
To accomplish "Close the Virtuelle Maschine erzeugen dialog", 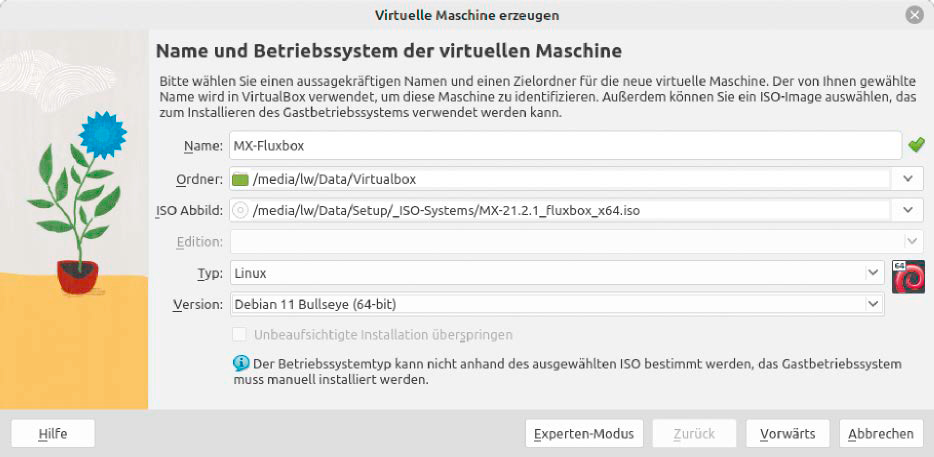I will (x=914, y=15).
